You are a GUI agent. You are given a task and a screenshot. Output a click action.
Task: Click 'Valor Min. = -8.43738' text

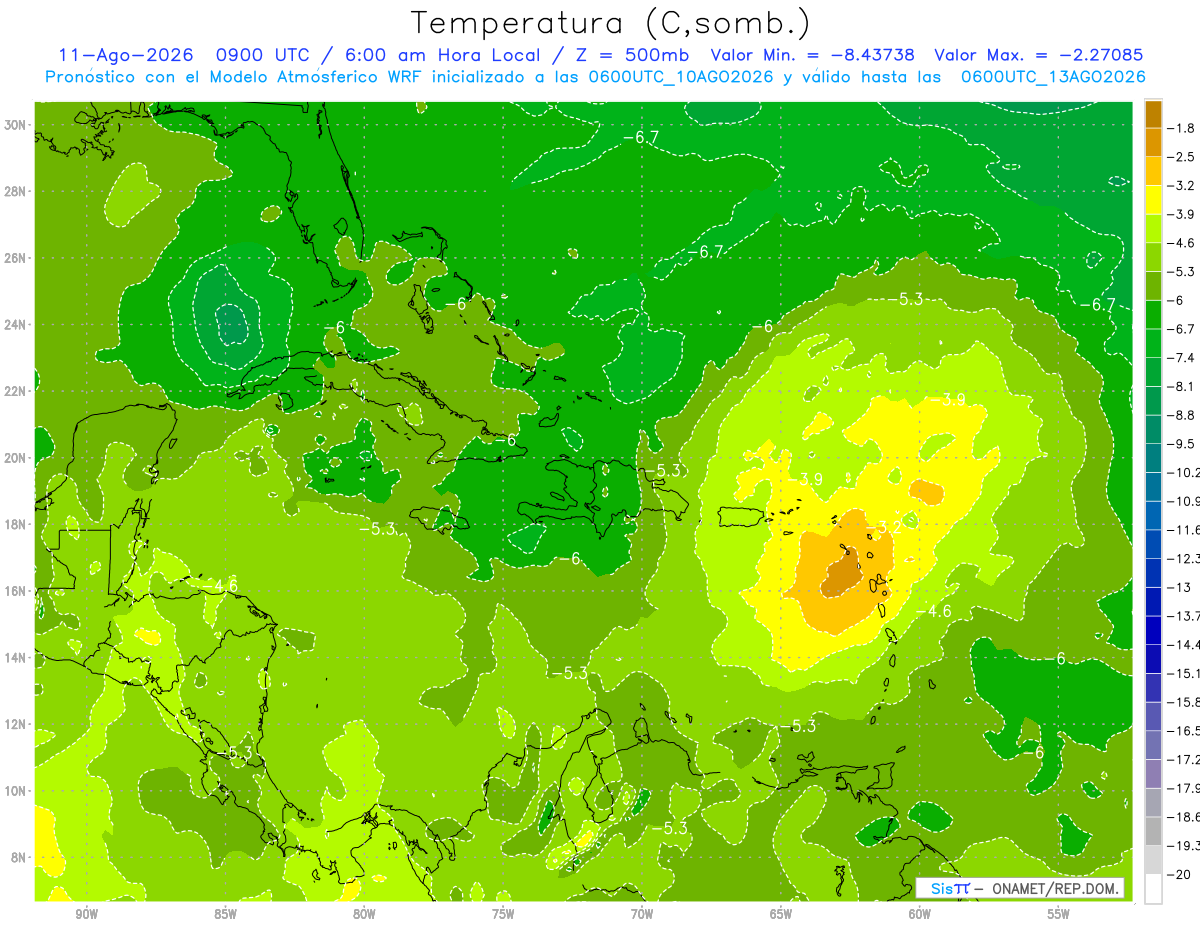pyautogui.click(x=812, y=55)
